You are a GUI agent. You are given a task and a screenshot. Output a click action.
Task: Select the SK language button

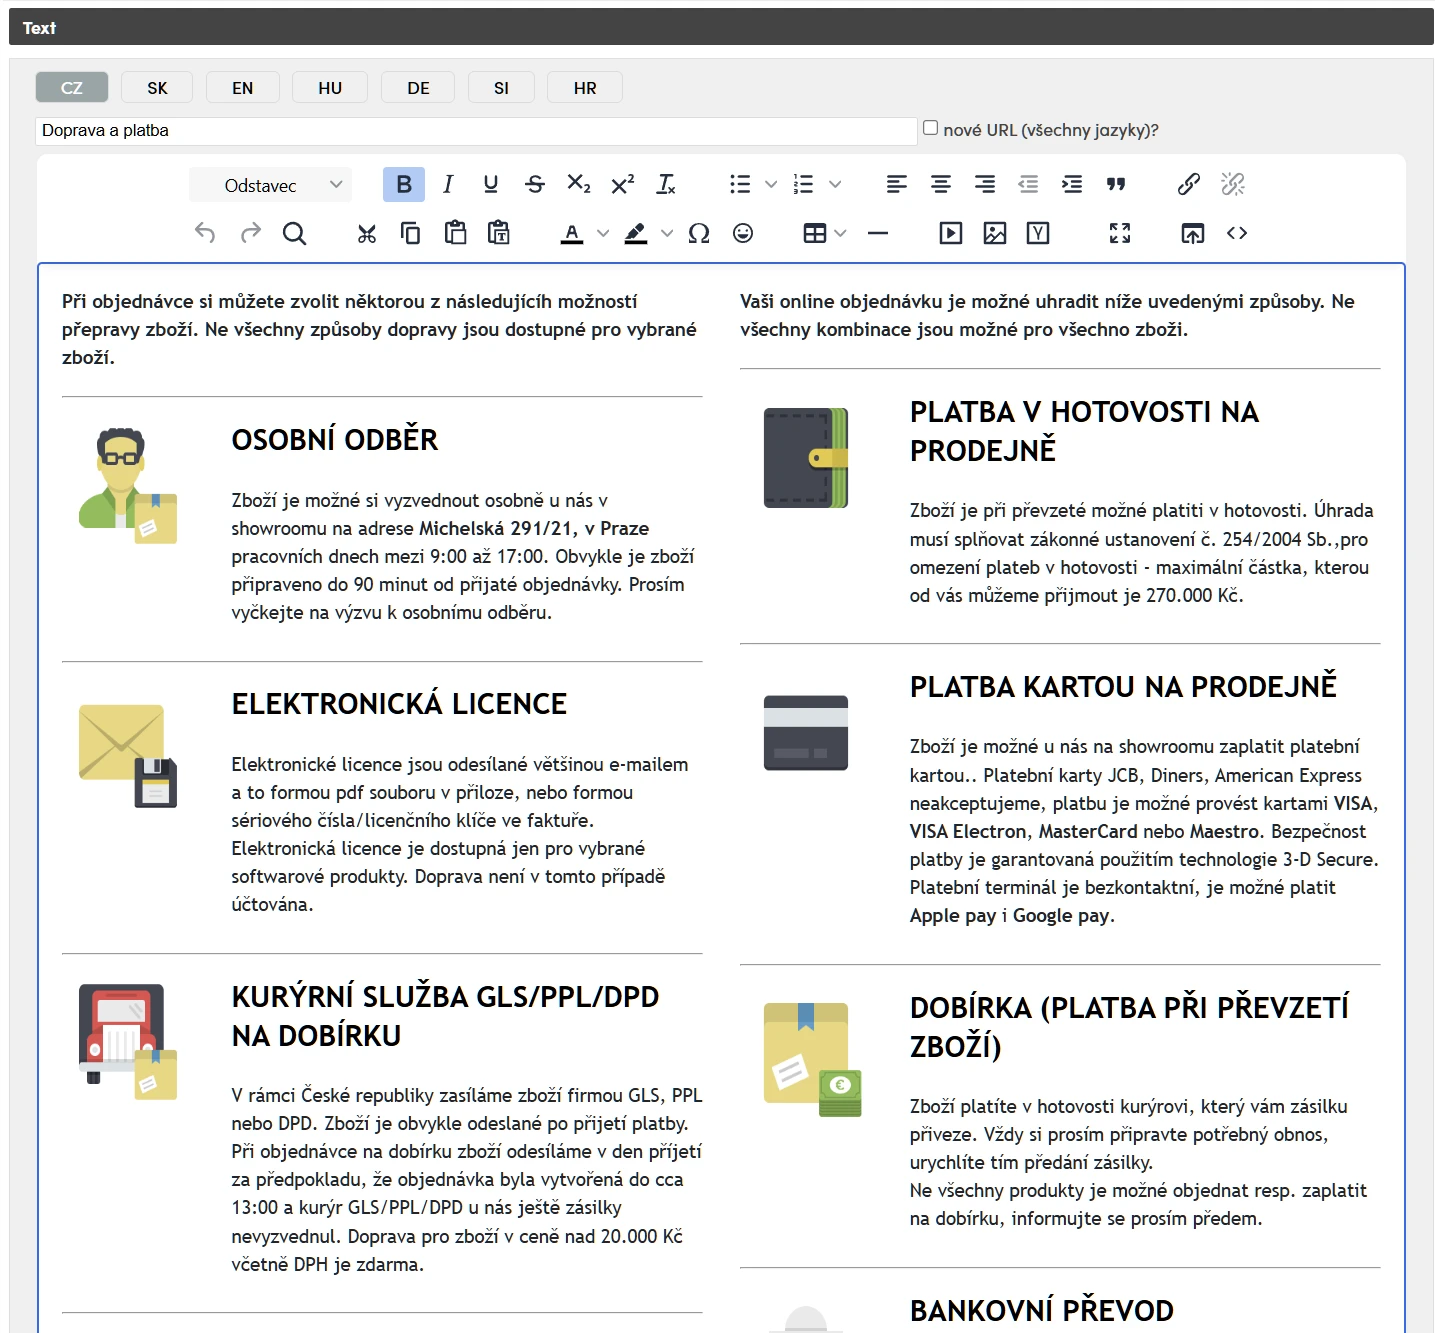(157, 88)
